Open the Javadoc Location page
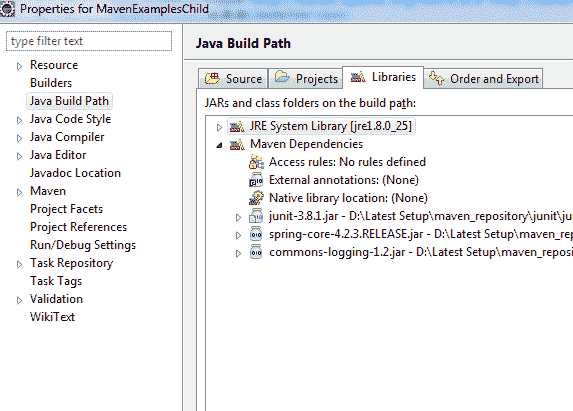 pyautogui.click(x=75, y=173)
